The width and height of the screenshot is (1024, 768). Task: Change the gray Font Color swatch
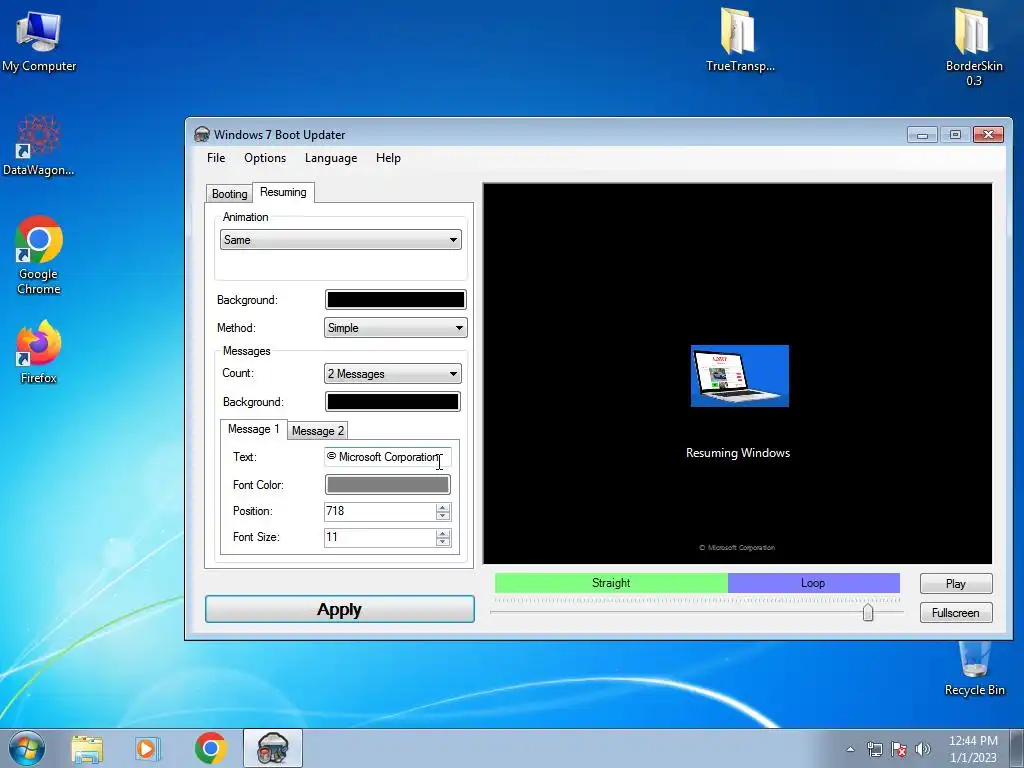point(388,485)
